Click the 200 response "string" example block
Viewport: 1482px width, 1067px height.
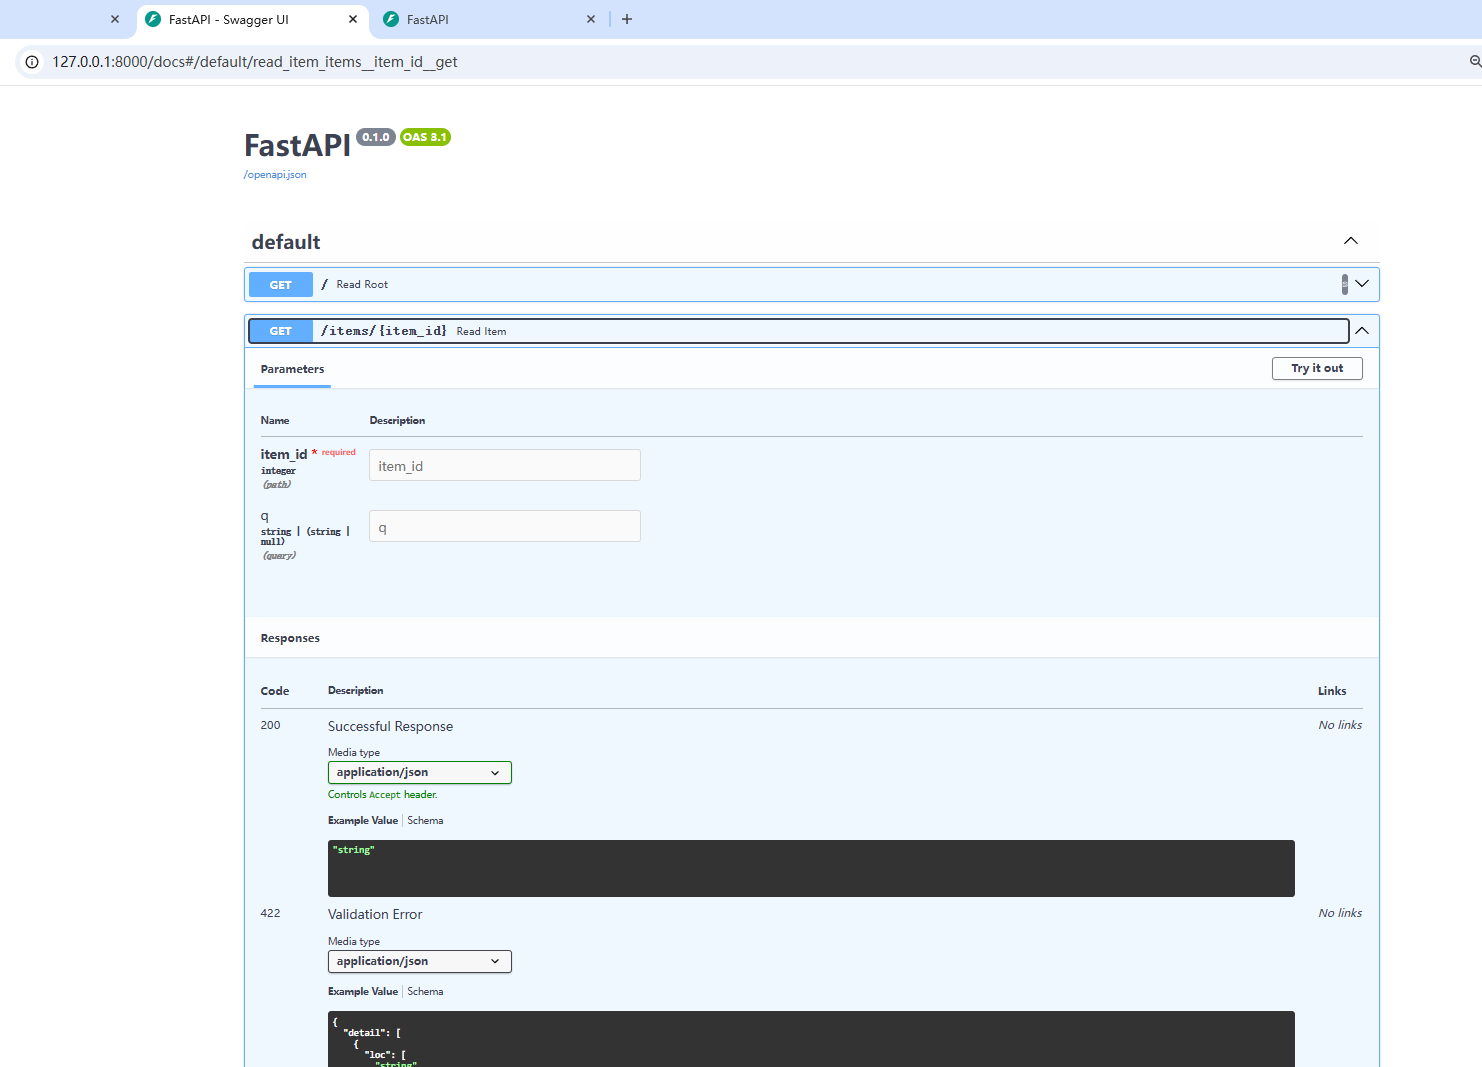(x=811, y=868)
